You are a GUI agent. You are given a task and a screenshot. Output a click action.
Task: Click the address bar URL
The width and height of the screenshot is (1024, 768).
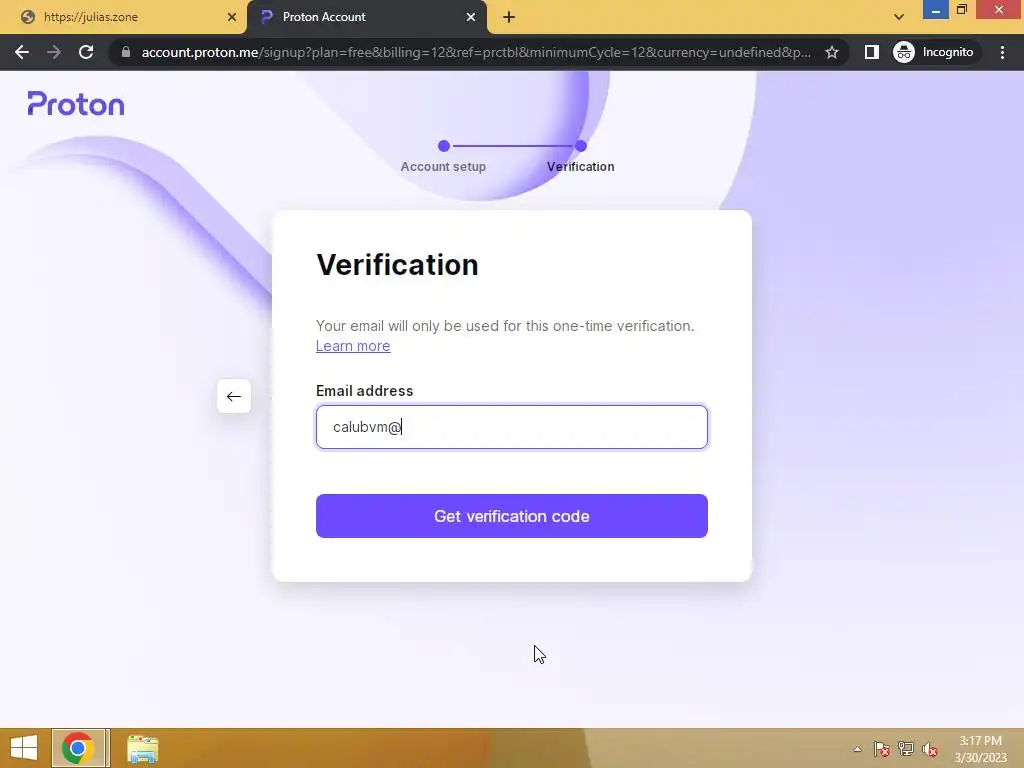[x=476, y=52]
